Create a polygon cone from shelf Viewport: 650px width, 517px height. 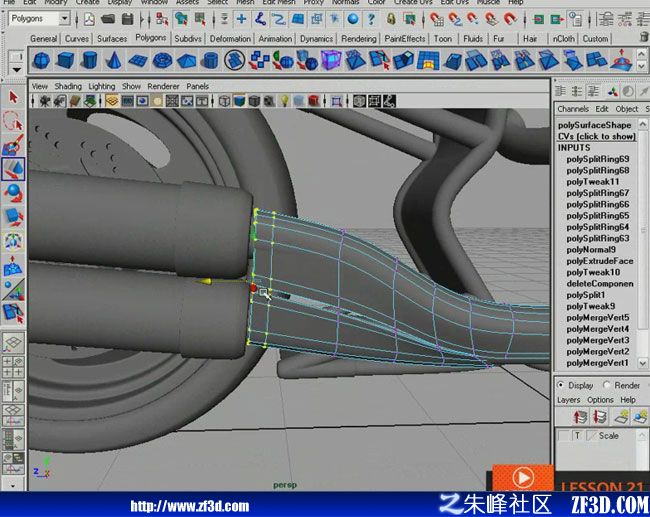tap(114, 61)
